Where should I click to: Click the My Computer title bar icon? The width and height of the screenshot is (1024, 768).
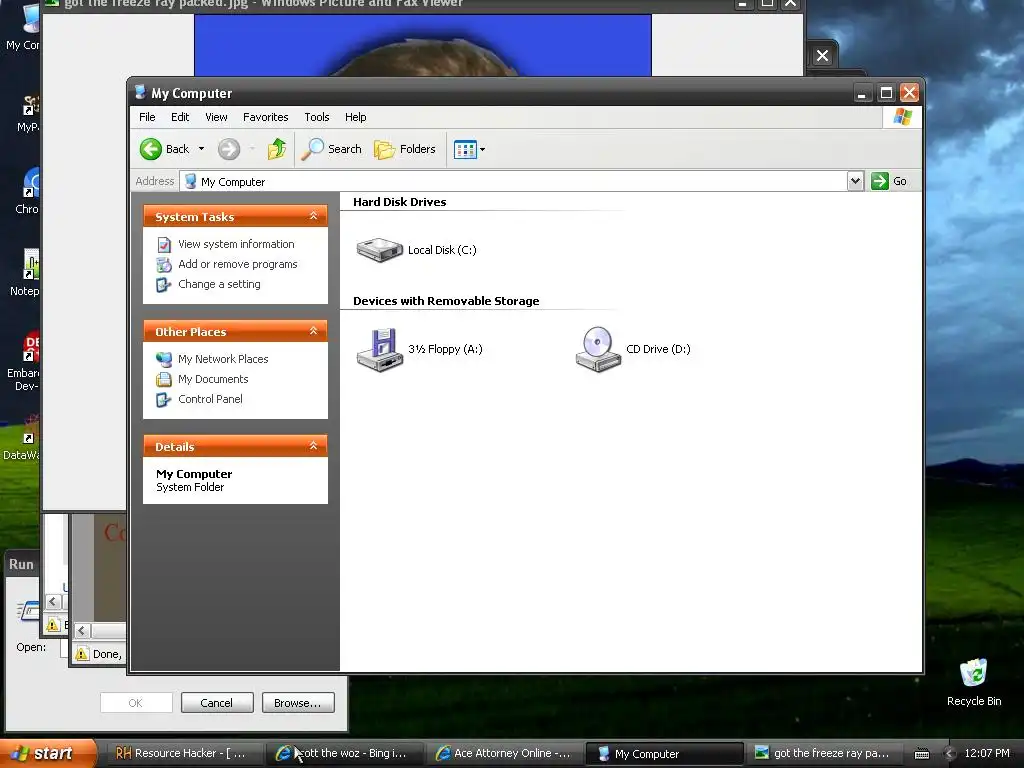point(140,92)
